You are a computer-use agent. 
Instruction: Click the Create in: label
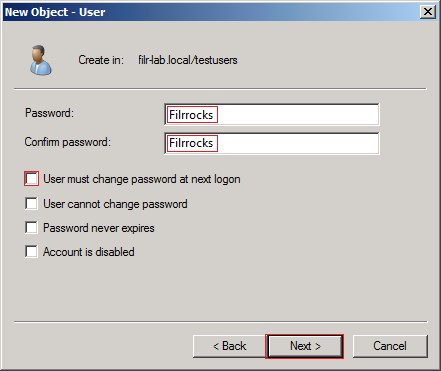pyautogui.click(x=101, y=60)
